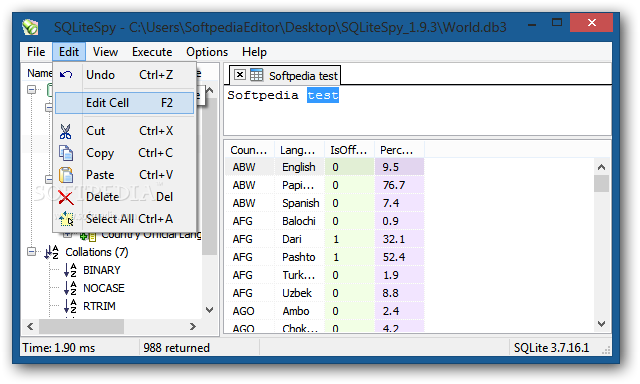Click the highlighted word test in editor

pos(323,95)
